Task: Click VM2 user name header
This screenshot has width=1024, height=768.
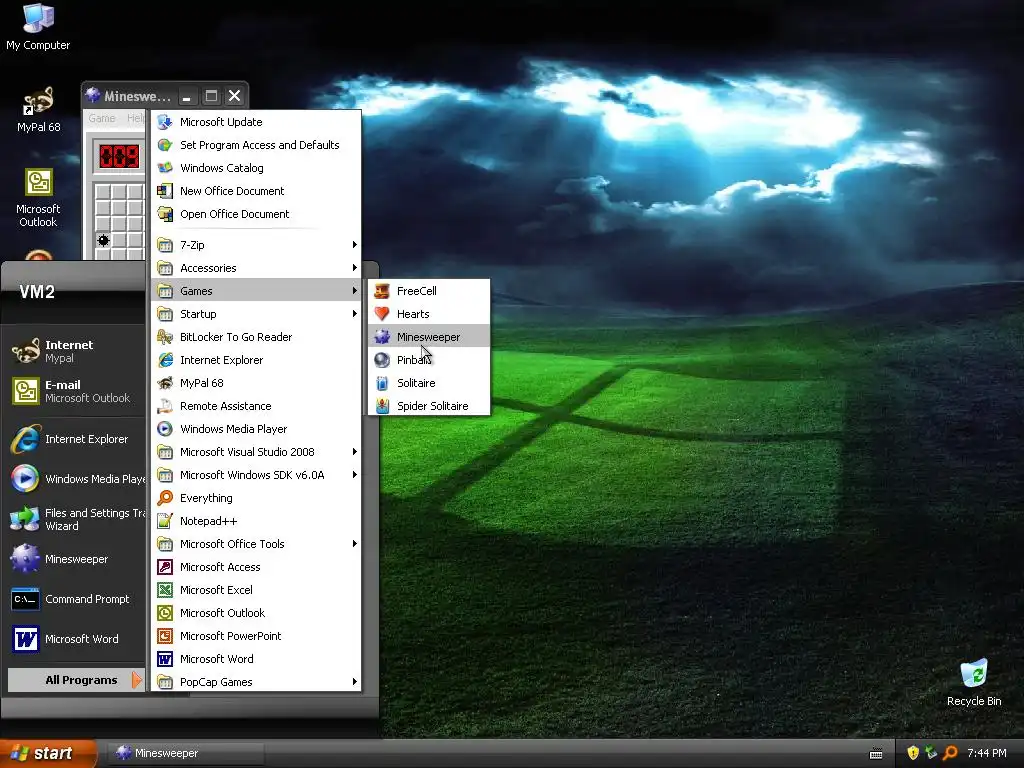Action: pos(37,292)
